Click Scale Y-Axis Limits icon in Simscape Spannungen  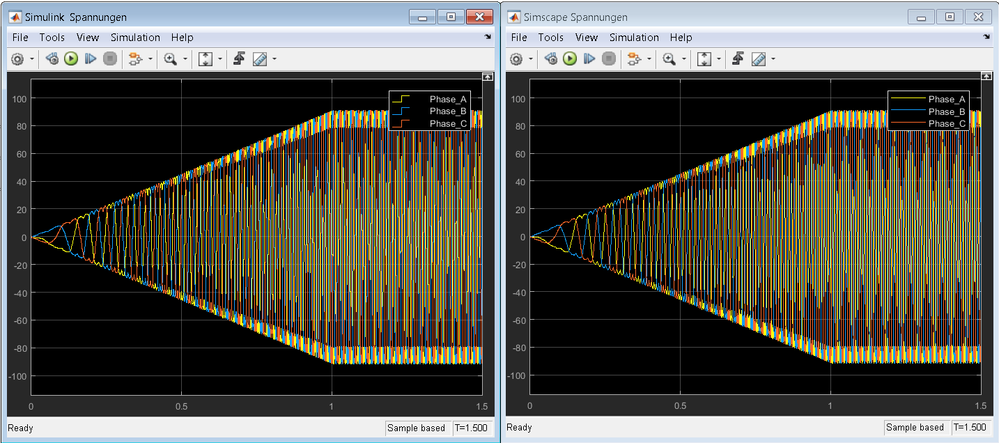click(x=704, y=59)
